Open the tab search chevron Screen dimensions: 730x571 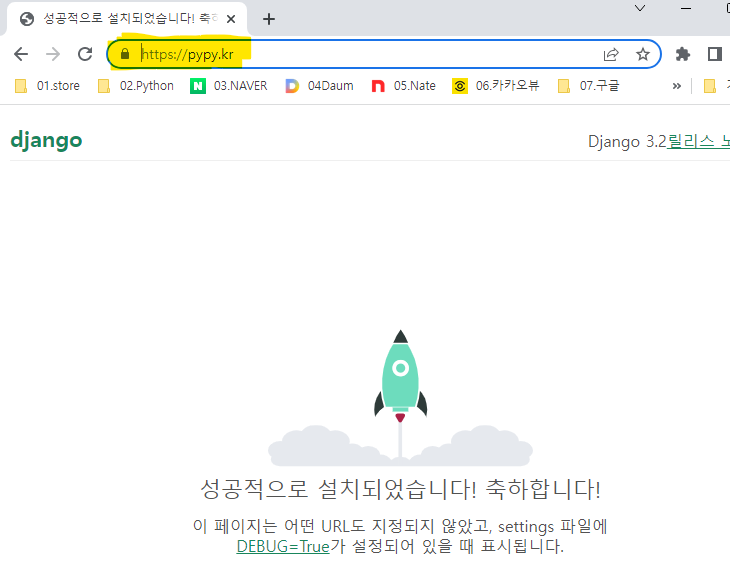tap(640, 8)
